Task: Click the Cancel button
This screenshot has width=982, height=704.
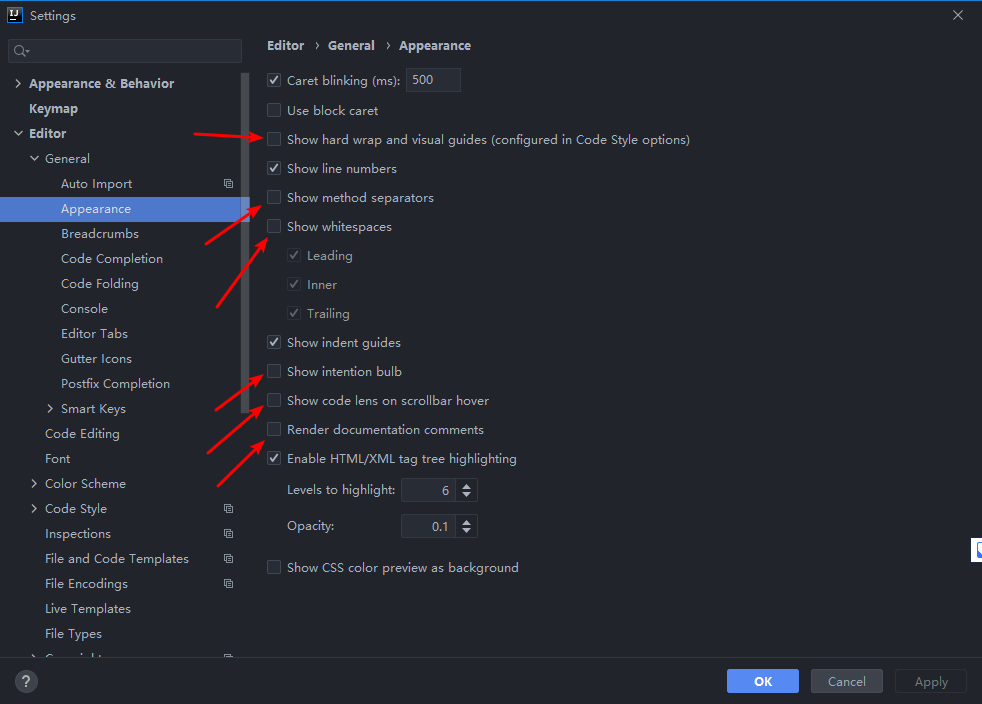Action: point(846,681)
